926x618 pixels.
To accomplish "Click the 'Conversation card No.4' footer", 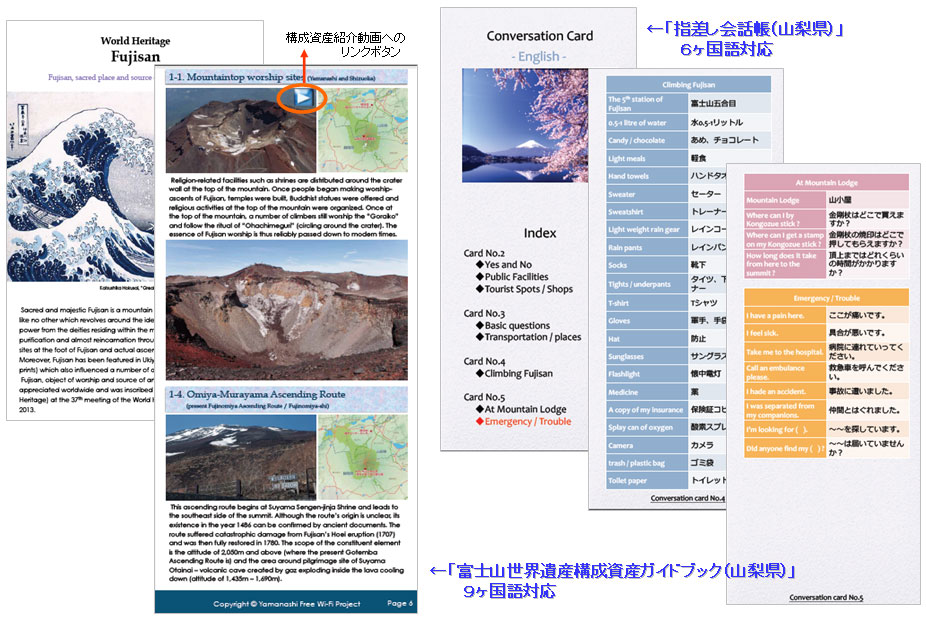I will tap(687, 498).
